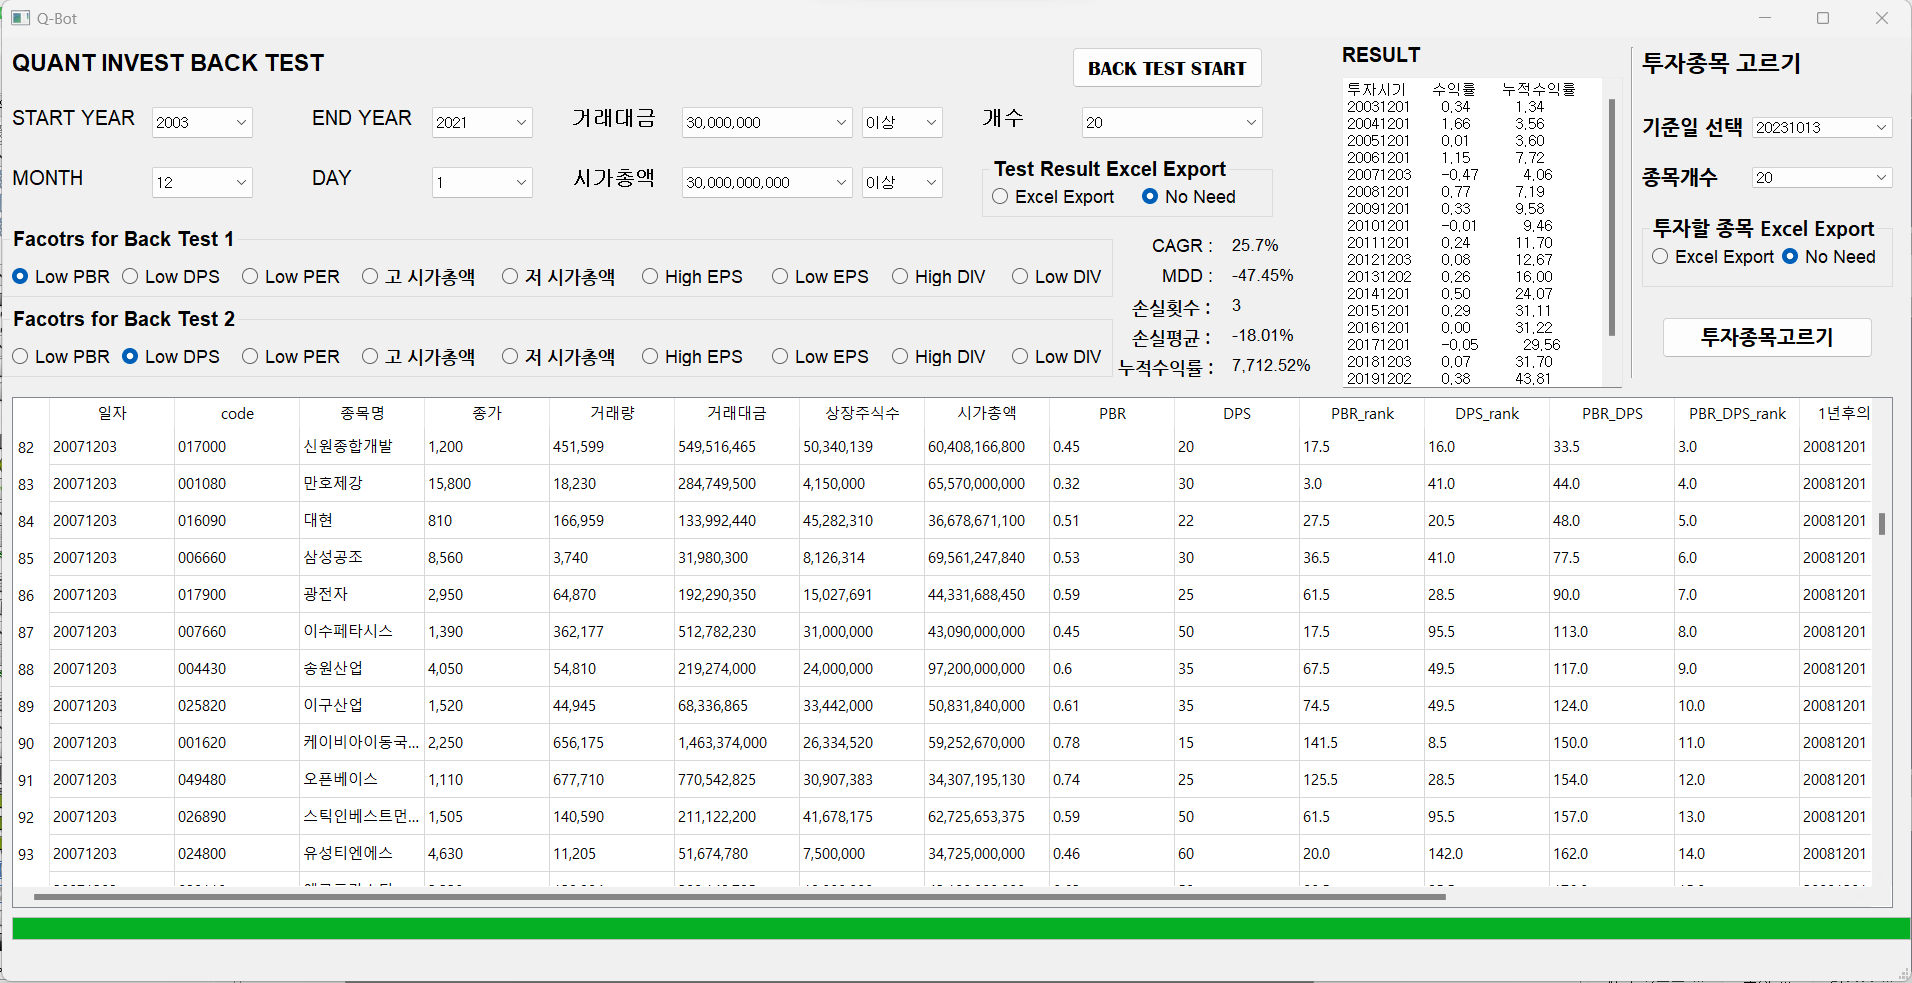Start the back test
The image size is (1912, 983).
[x=1167, y=68]
